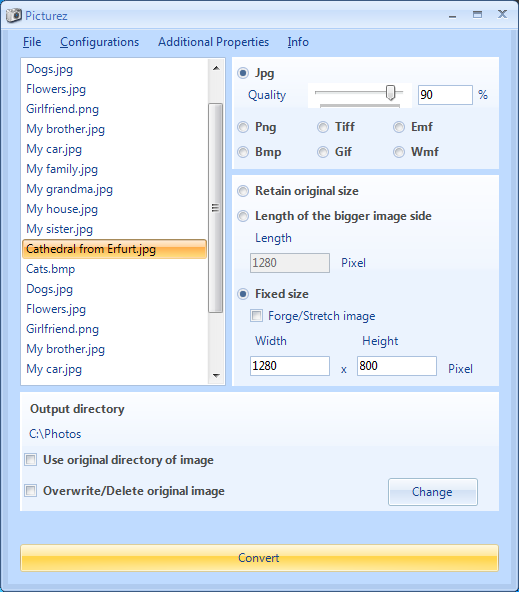
Task: Open the Info menu
Action: click(x=298, y=42)
